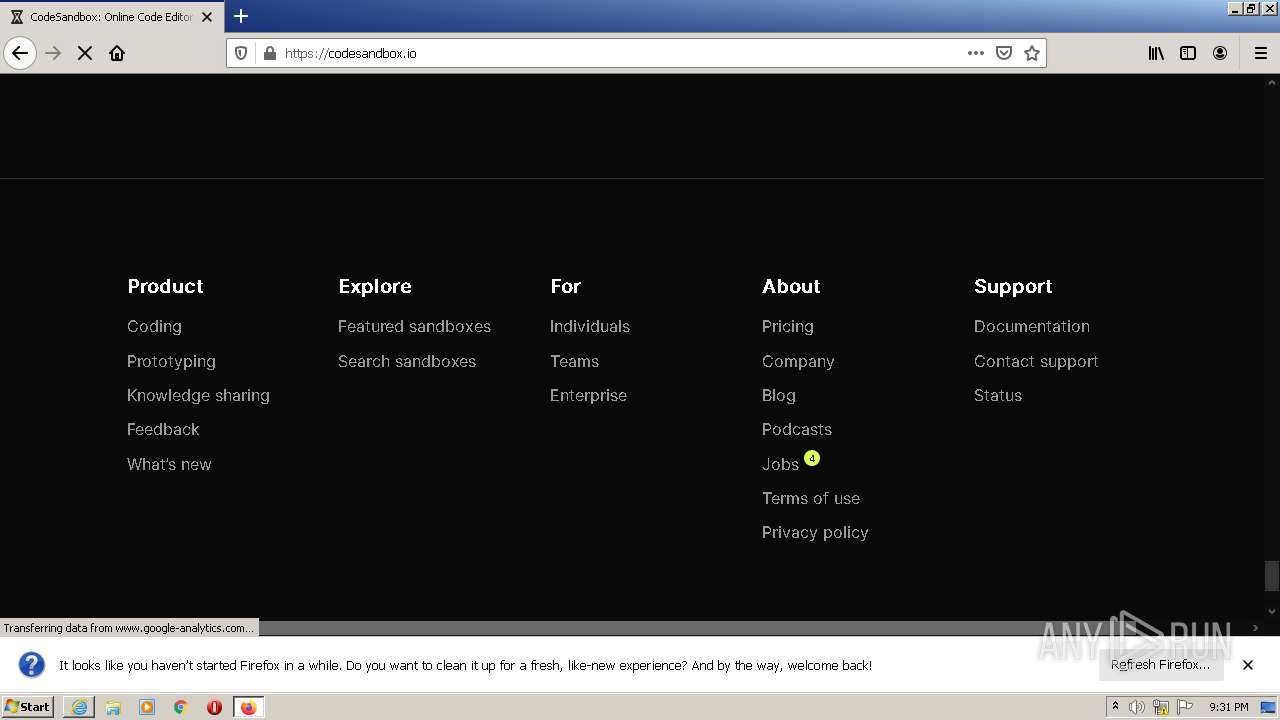Check the Status page link
Screen dimensions: 1280x720
(998, 395)
